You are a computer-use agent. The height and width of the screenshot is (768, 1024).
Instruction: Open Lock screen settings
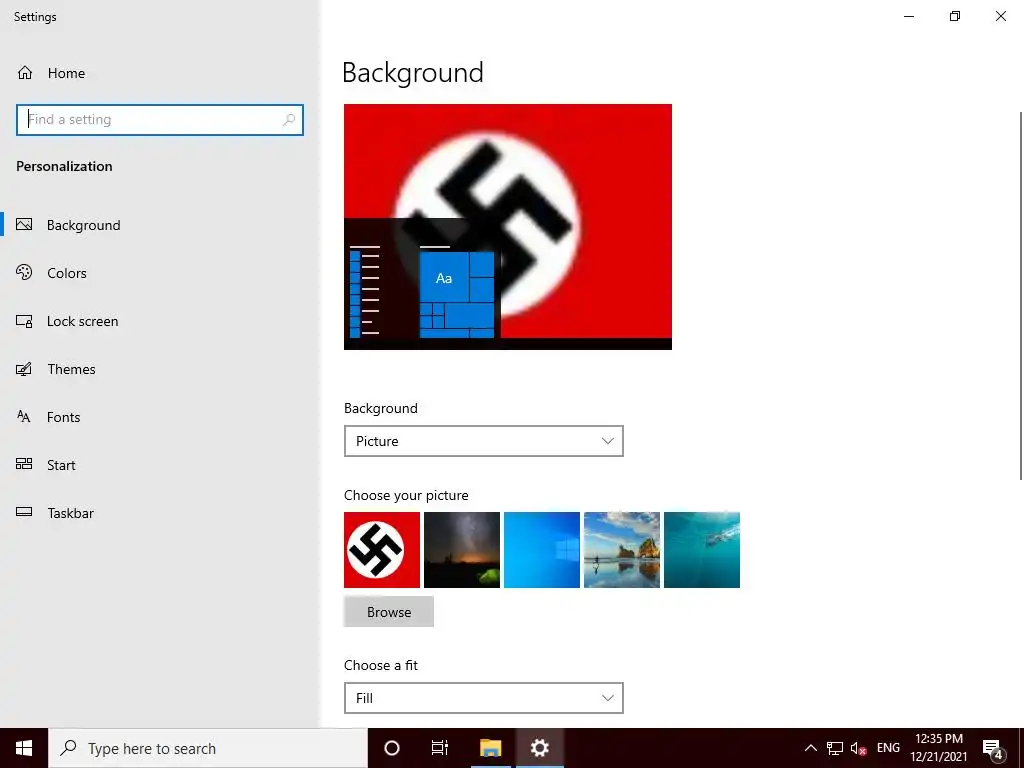click(82, 321)
